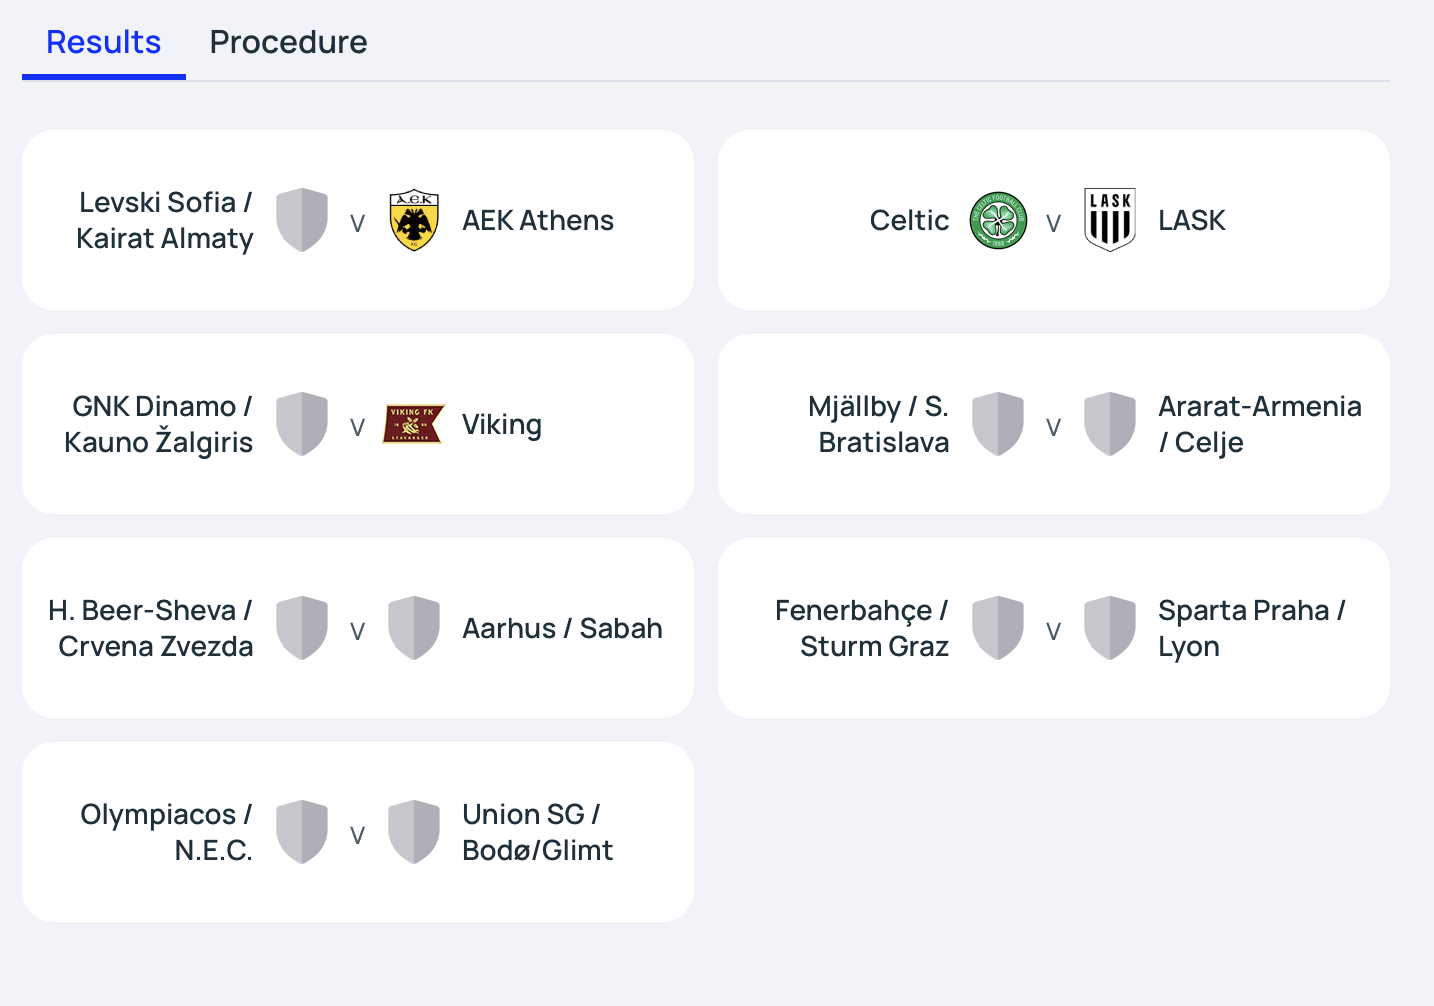Open the Mjällby / S. Bratislava text

[879, 424]
